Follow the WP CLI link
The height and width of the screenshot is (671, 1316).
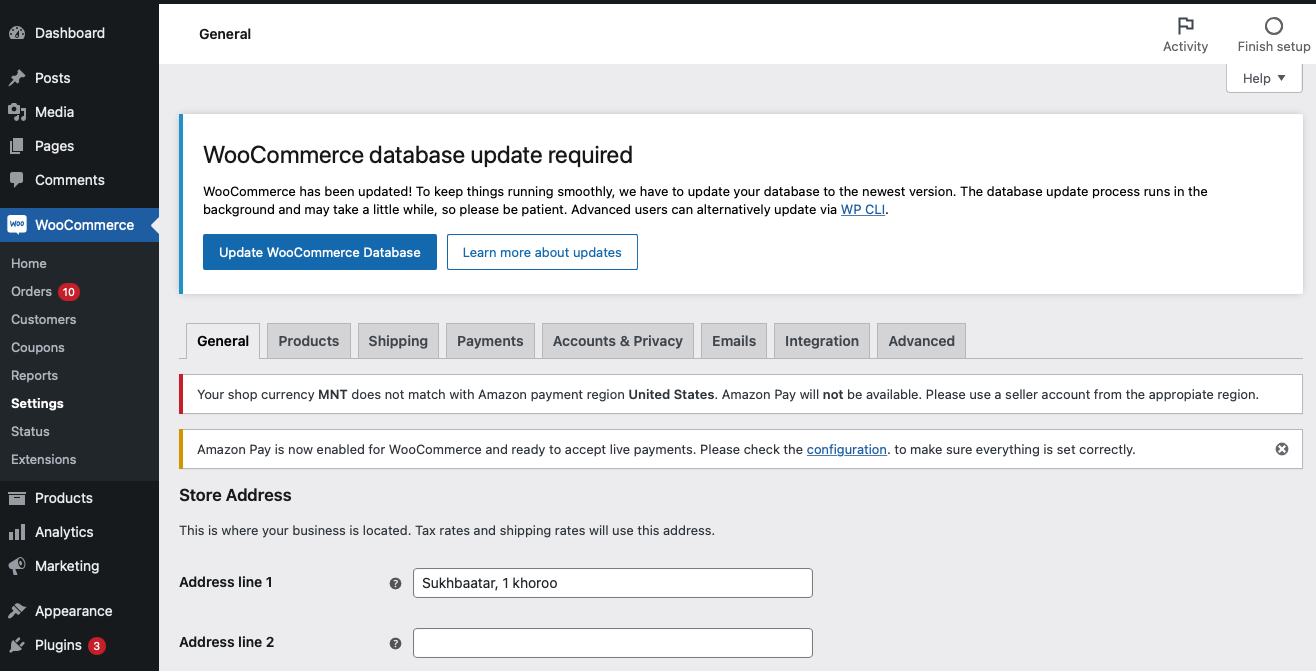[x=863, y=210]
